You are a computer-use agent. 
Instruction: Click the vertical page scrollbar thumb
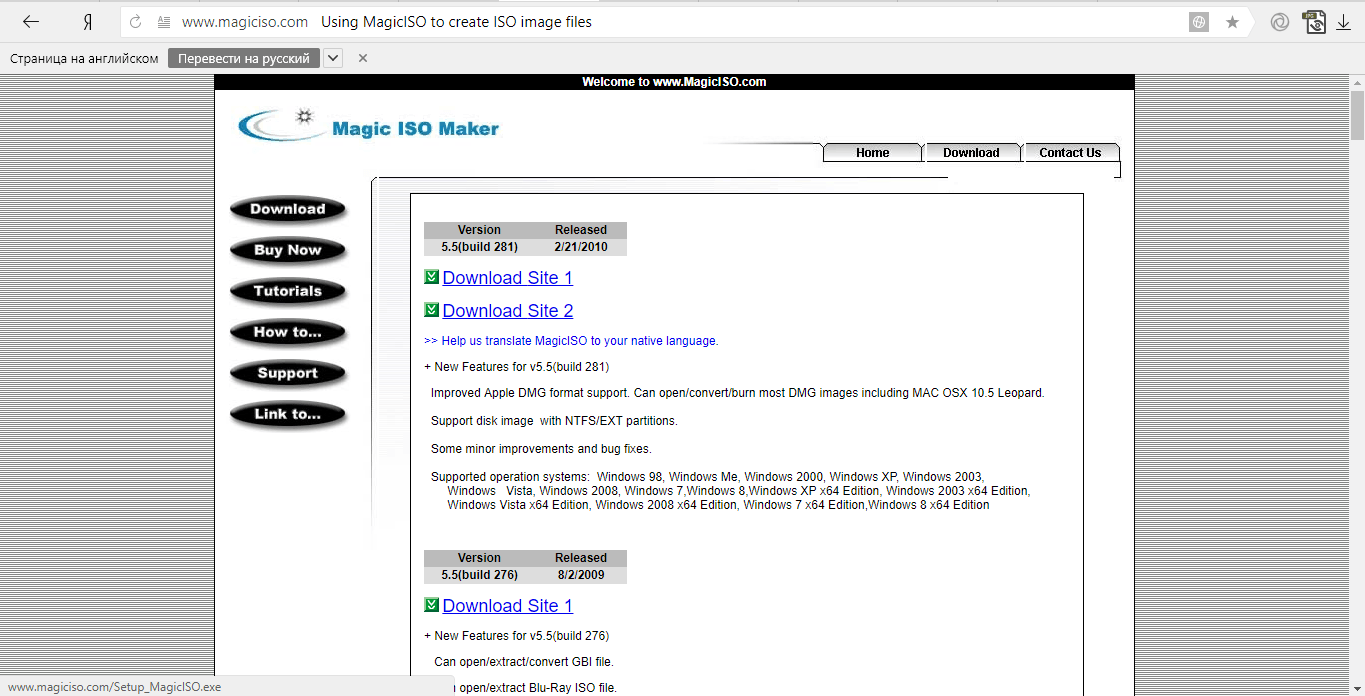click(1357, 115)
